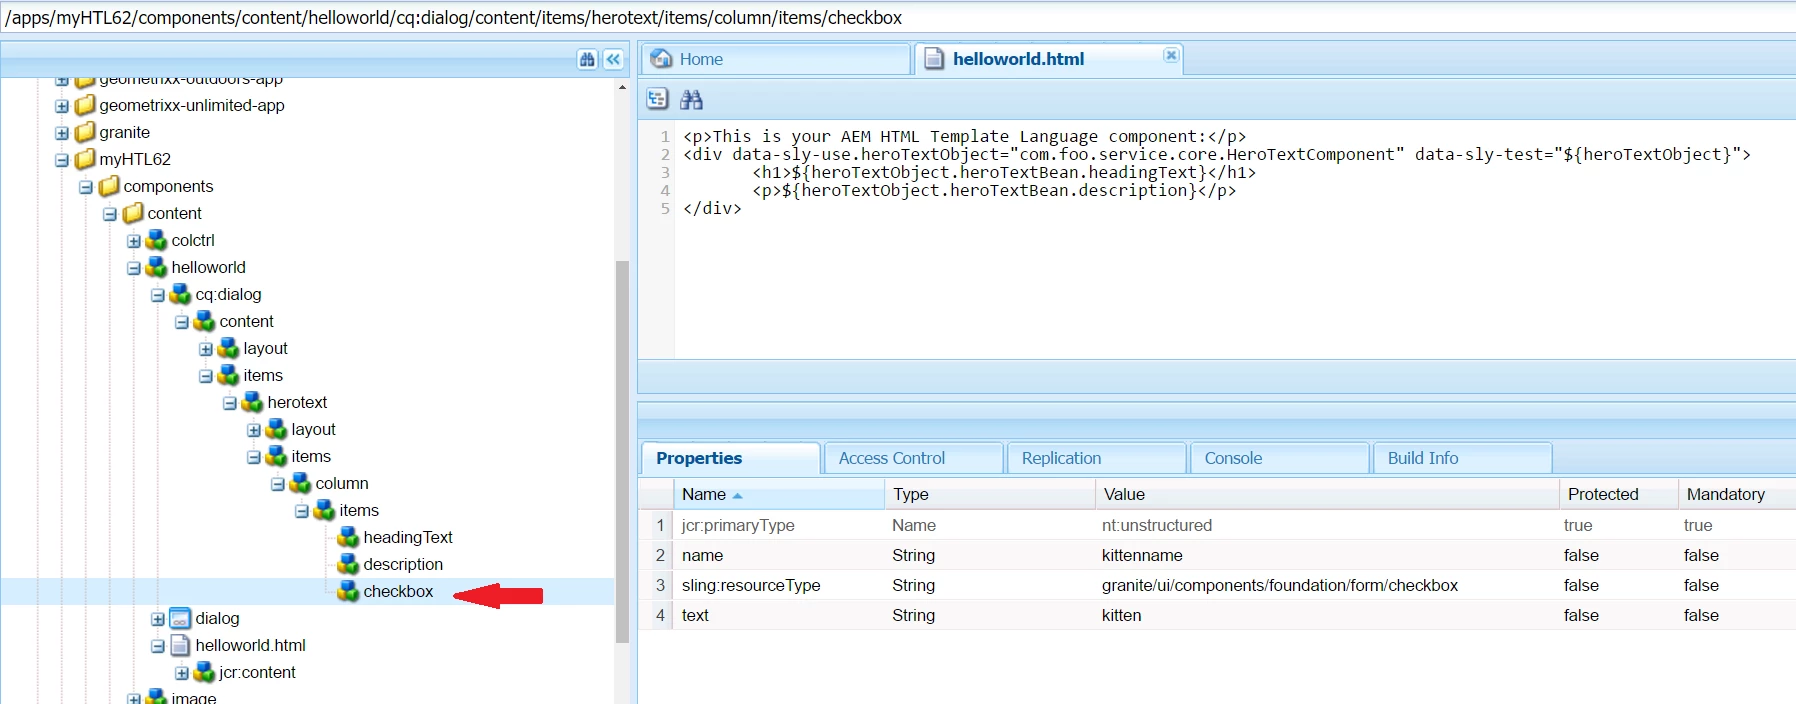
Task: Click the Protected column header
Action: [x=1618, y=494]
